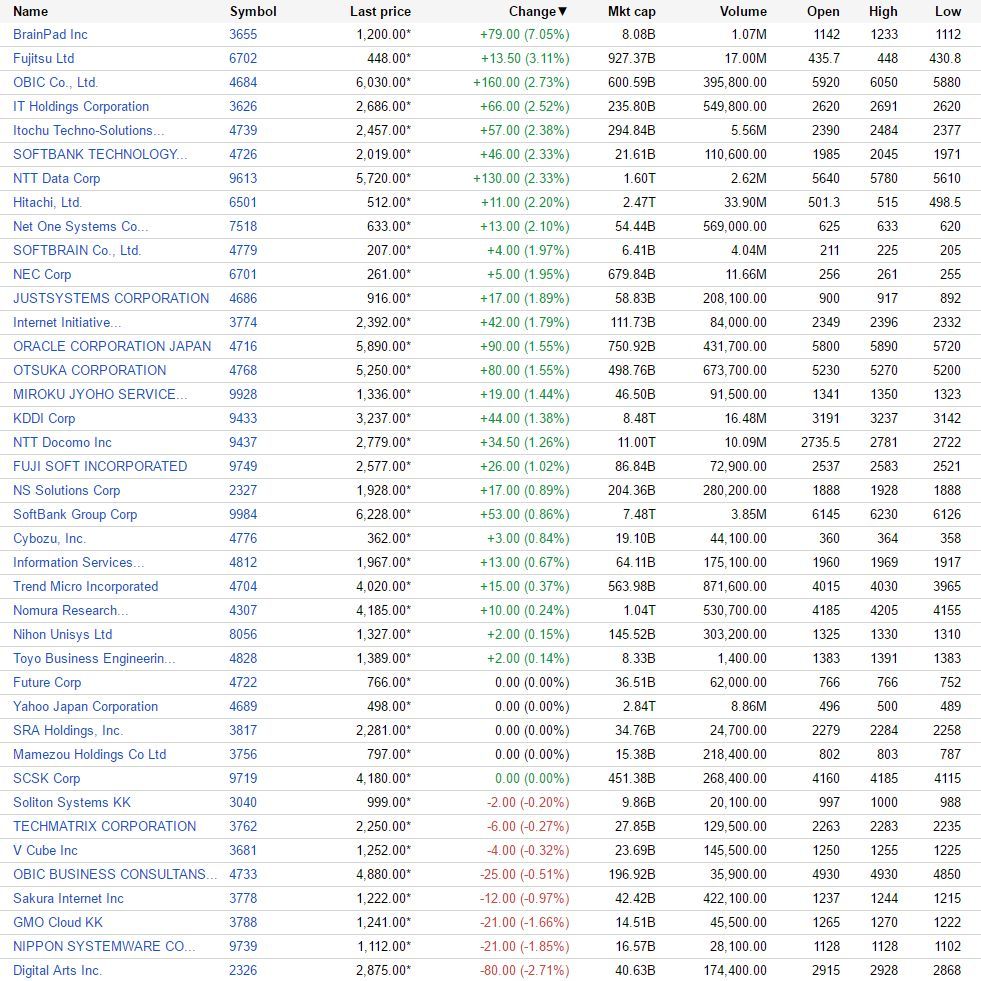Open OBIC Co., Ltd. link
981x981 pixels.
pos(56,83)
